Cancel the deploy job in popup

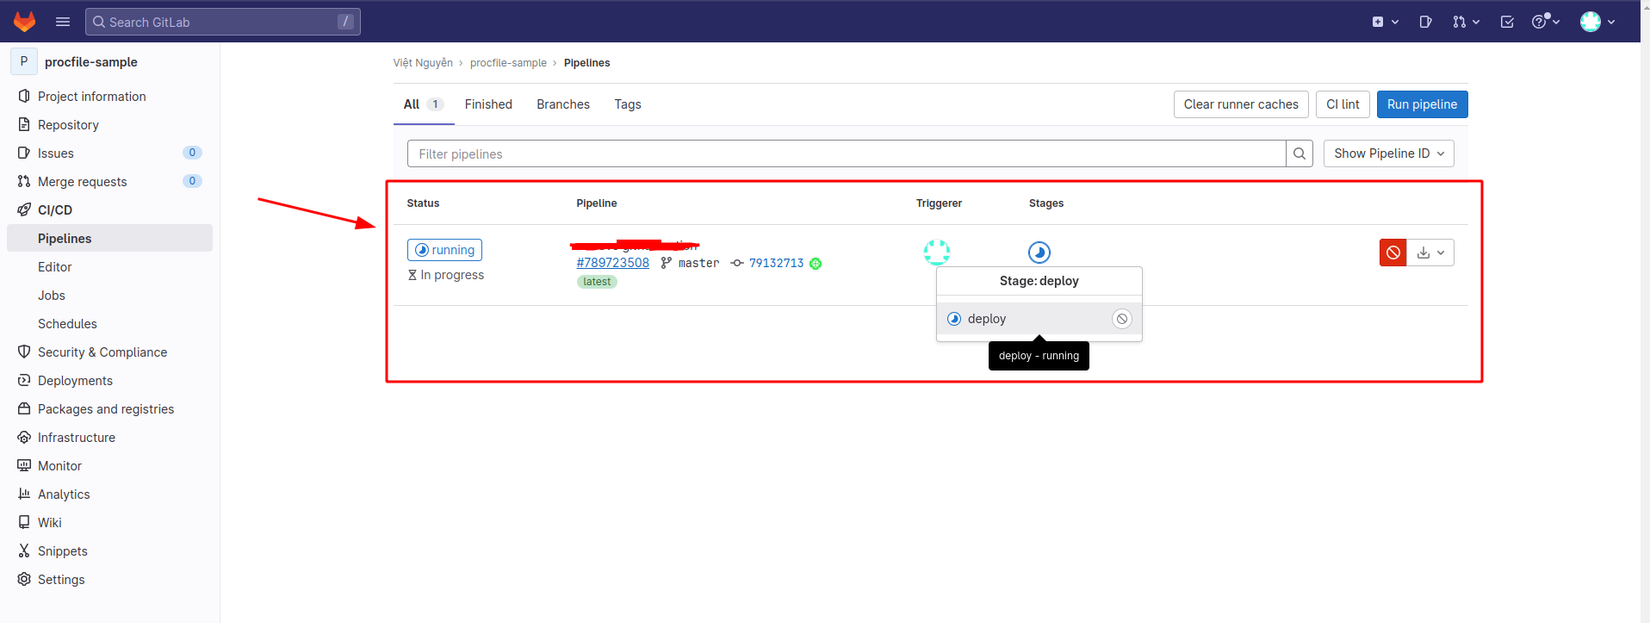pos(1122,319)
